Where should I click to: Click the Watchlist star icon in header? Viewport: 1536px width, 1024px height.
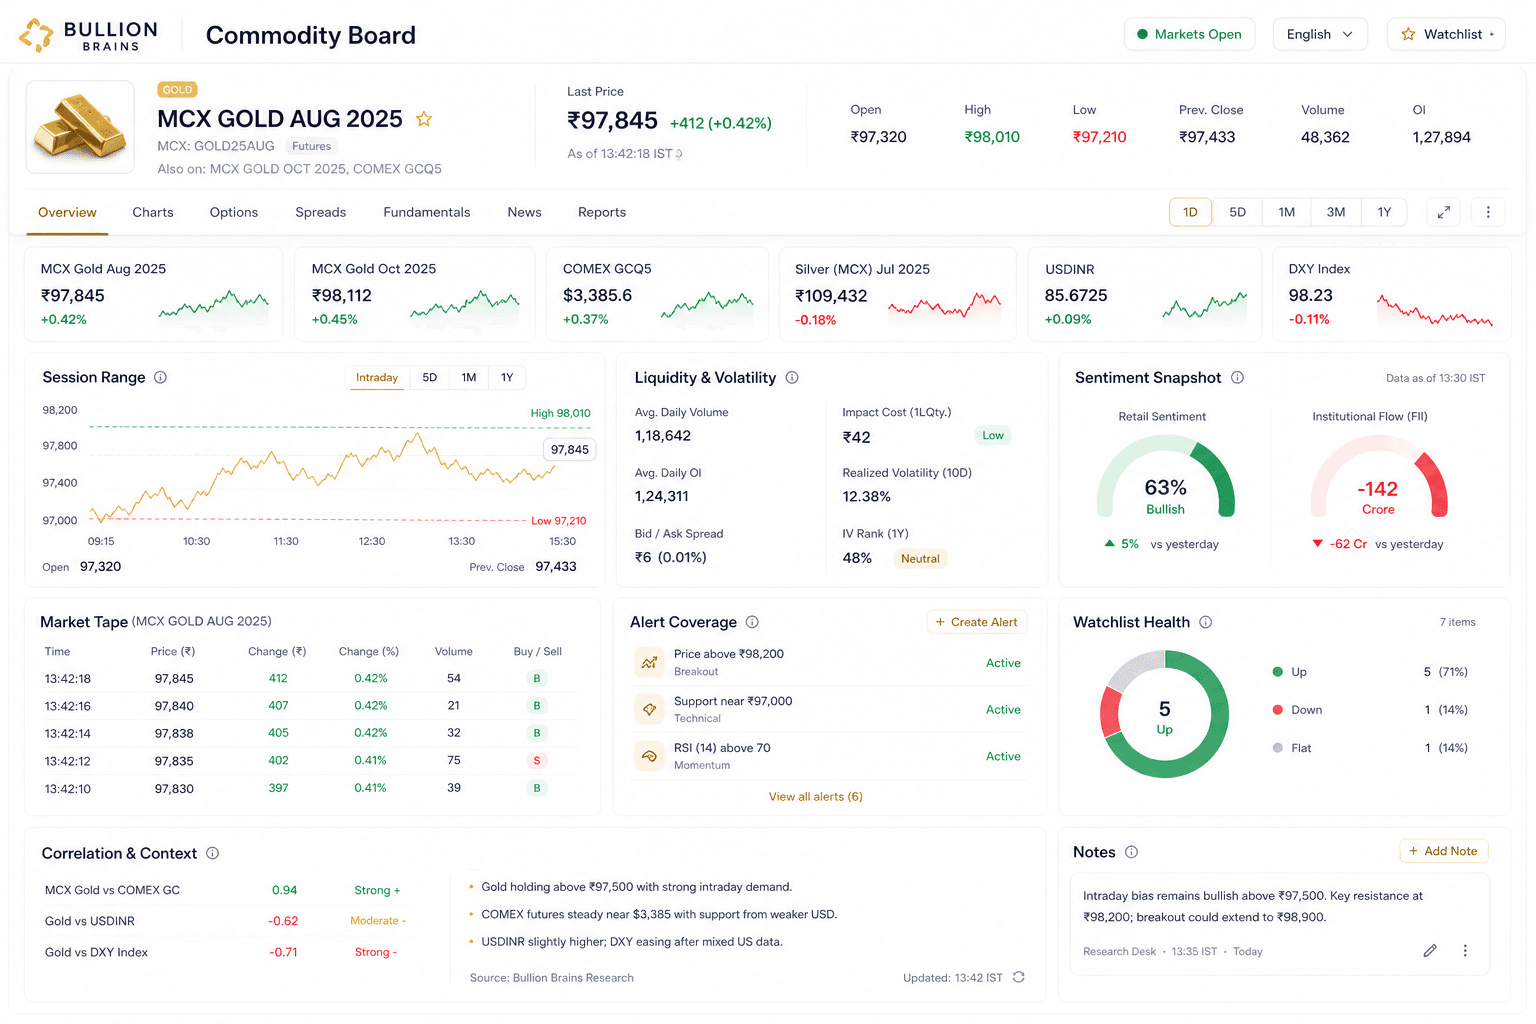(x=1408, y=34)
